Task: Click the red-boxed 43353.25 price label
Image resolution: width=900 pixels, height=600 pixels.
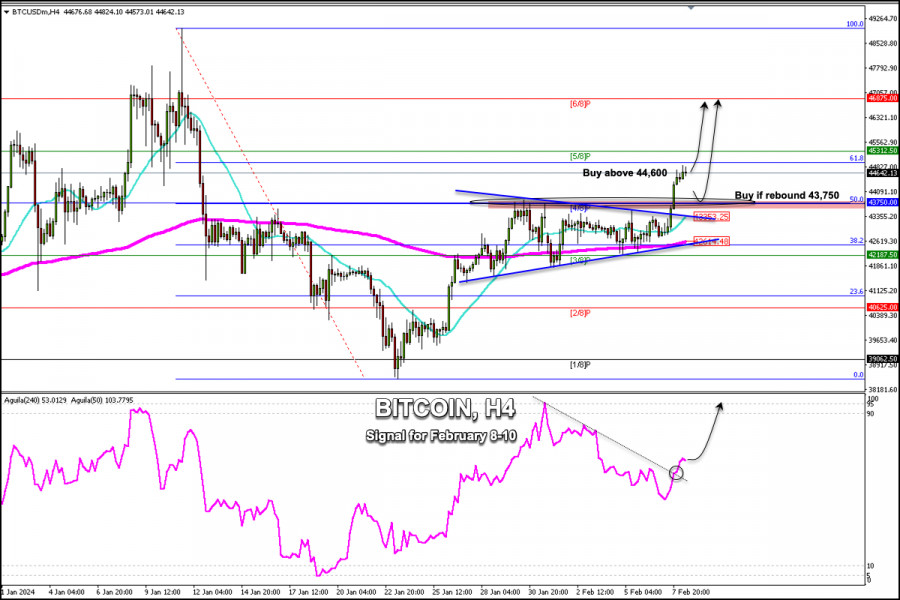Action: 712,216
